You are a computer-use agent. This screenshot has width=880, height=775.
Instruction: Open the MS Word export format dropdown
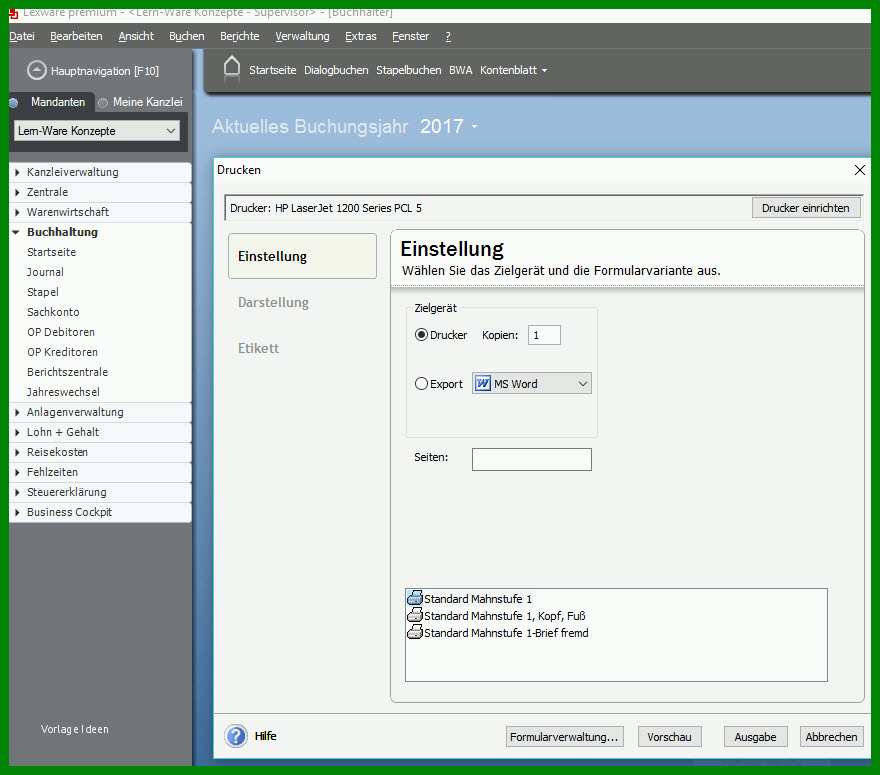coord(583,384)
